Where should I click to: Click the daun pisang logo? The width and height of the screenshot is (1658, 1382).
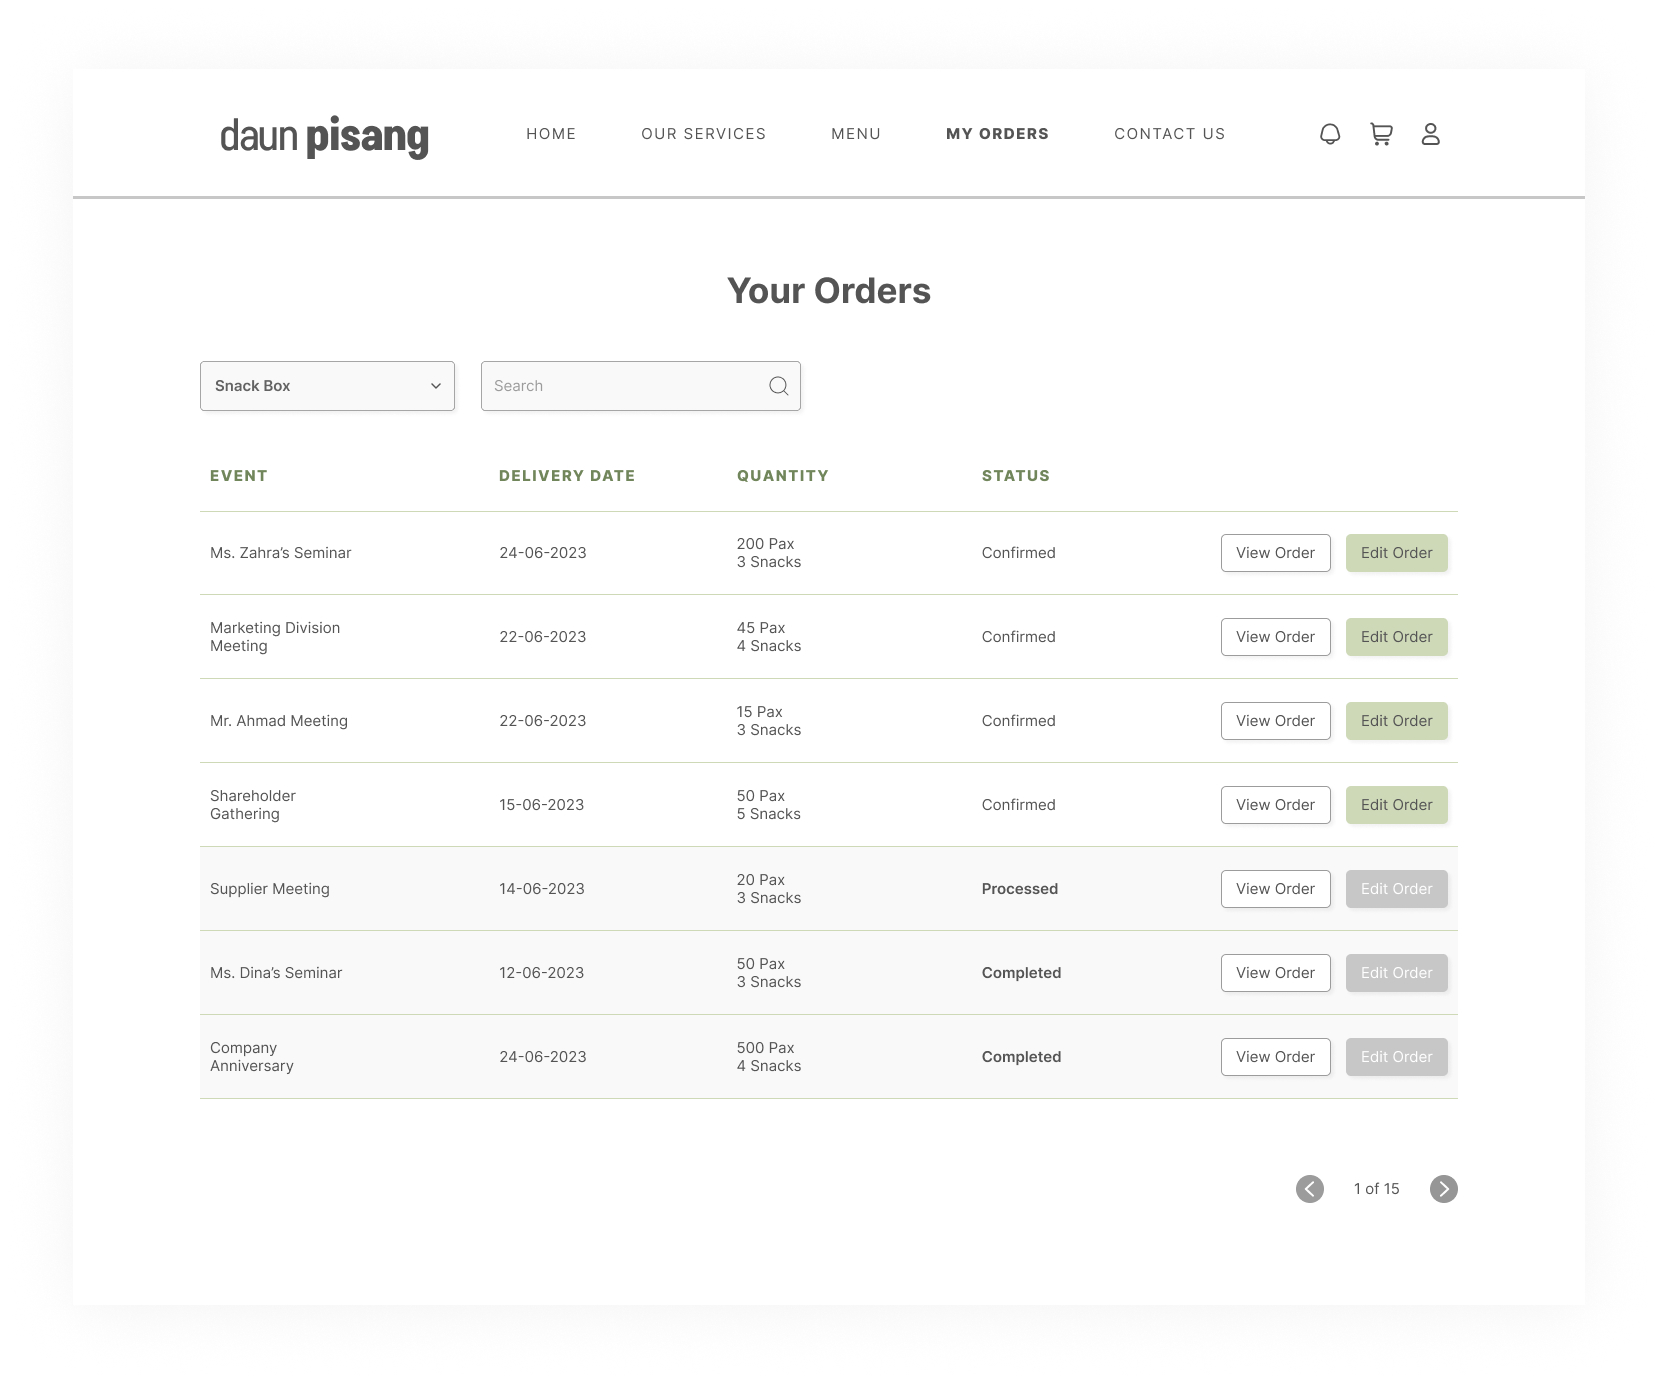click(x=324, y=135)
